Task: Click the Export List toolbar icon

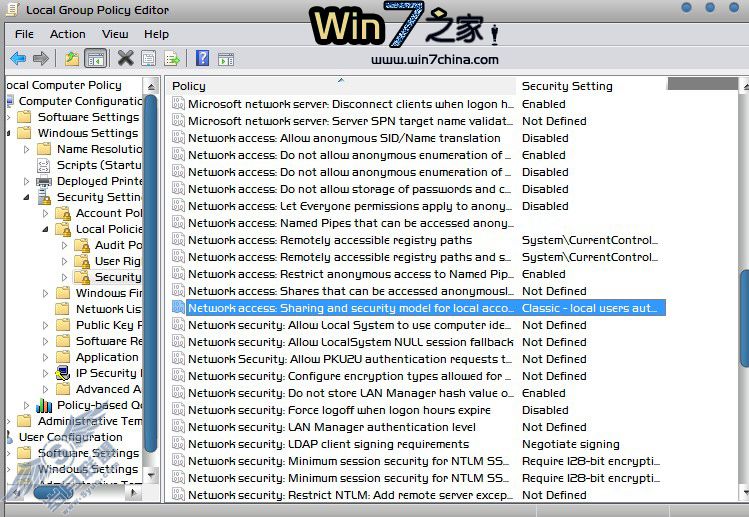Action: [172, 59]
